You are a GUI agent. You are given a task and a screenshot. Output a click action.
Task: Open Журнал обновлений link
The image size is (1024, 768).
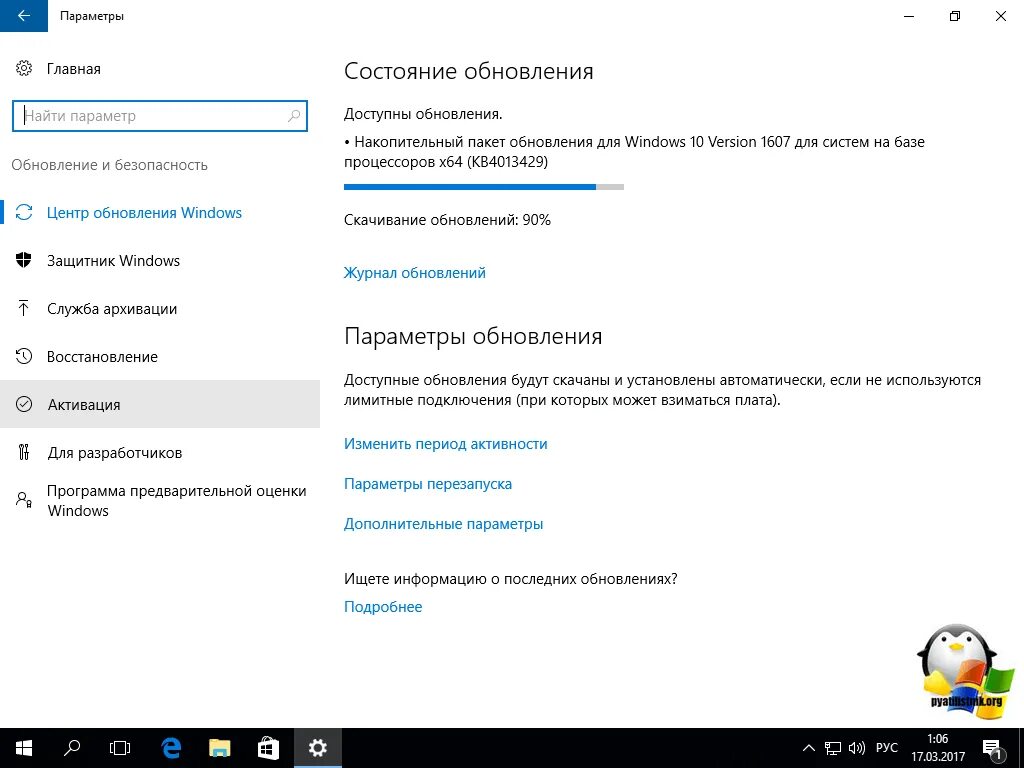(x=415, y=273)
